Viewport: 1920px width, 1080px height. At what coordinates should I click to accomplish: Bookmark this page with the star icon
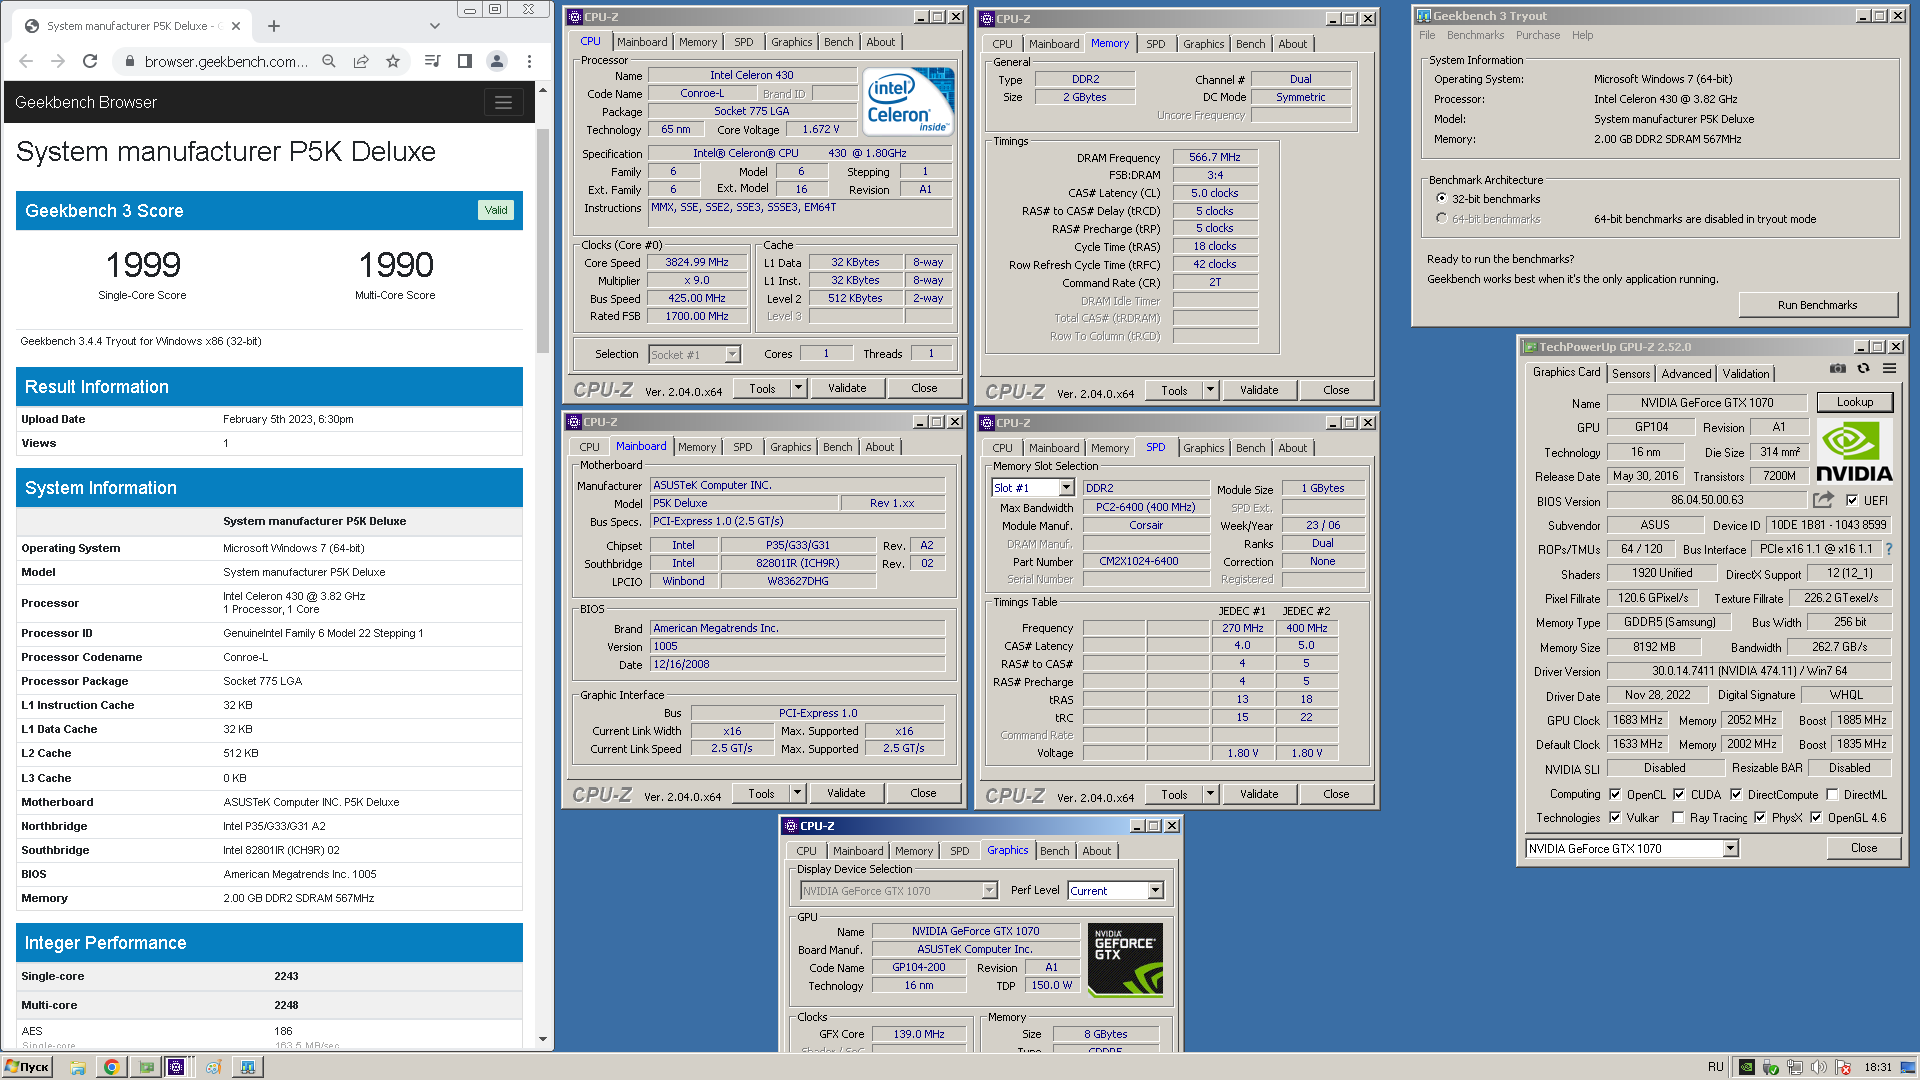pos(393,61)
